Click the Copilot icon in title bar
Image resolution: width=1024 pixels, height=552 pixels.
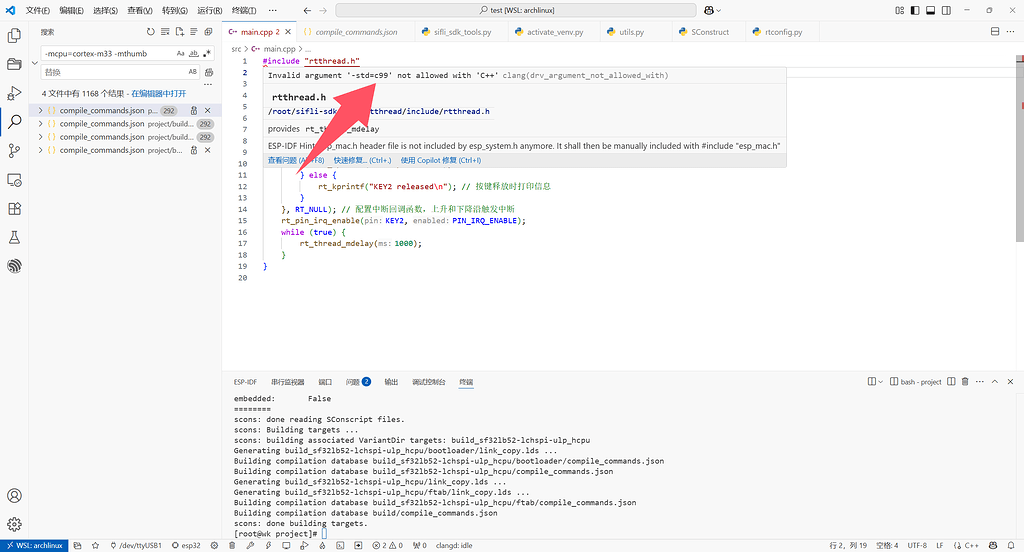(709, 10)
